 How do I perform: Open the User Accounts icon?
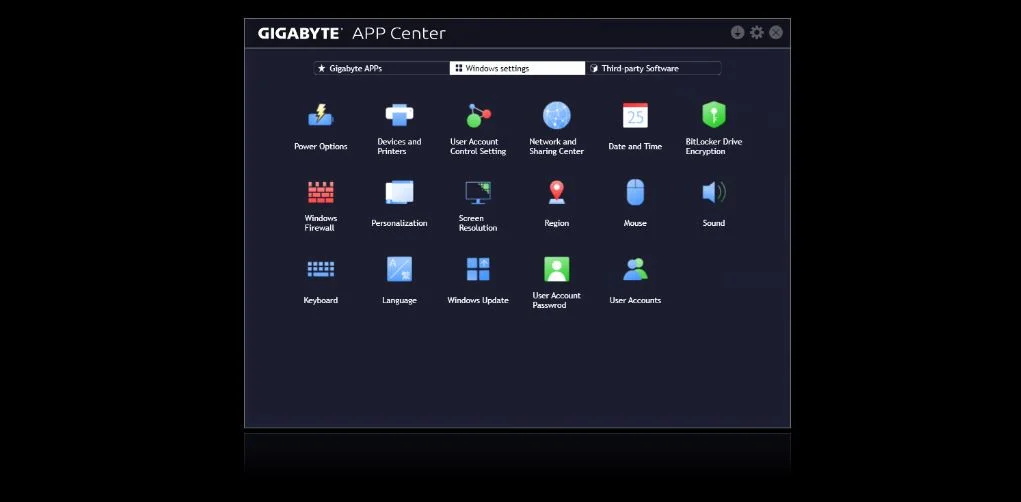pyautogui.click(x=635, y=269)
